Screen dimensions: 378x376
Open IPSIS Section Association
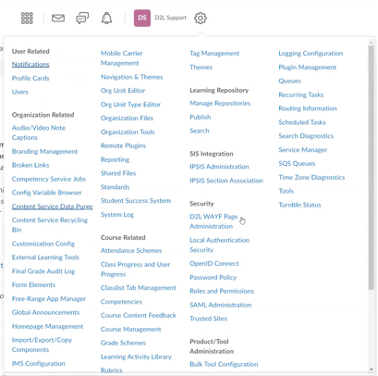tap(226, 180)
